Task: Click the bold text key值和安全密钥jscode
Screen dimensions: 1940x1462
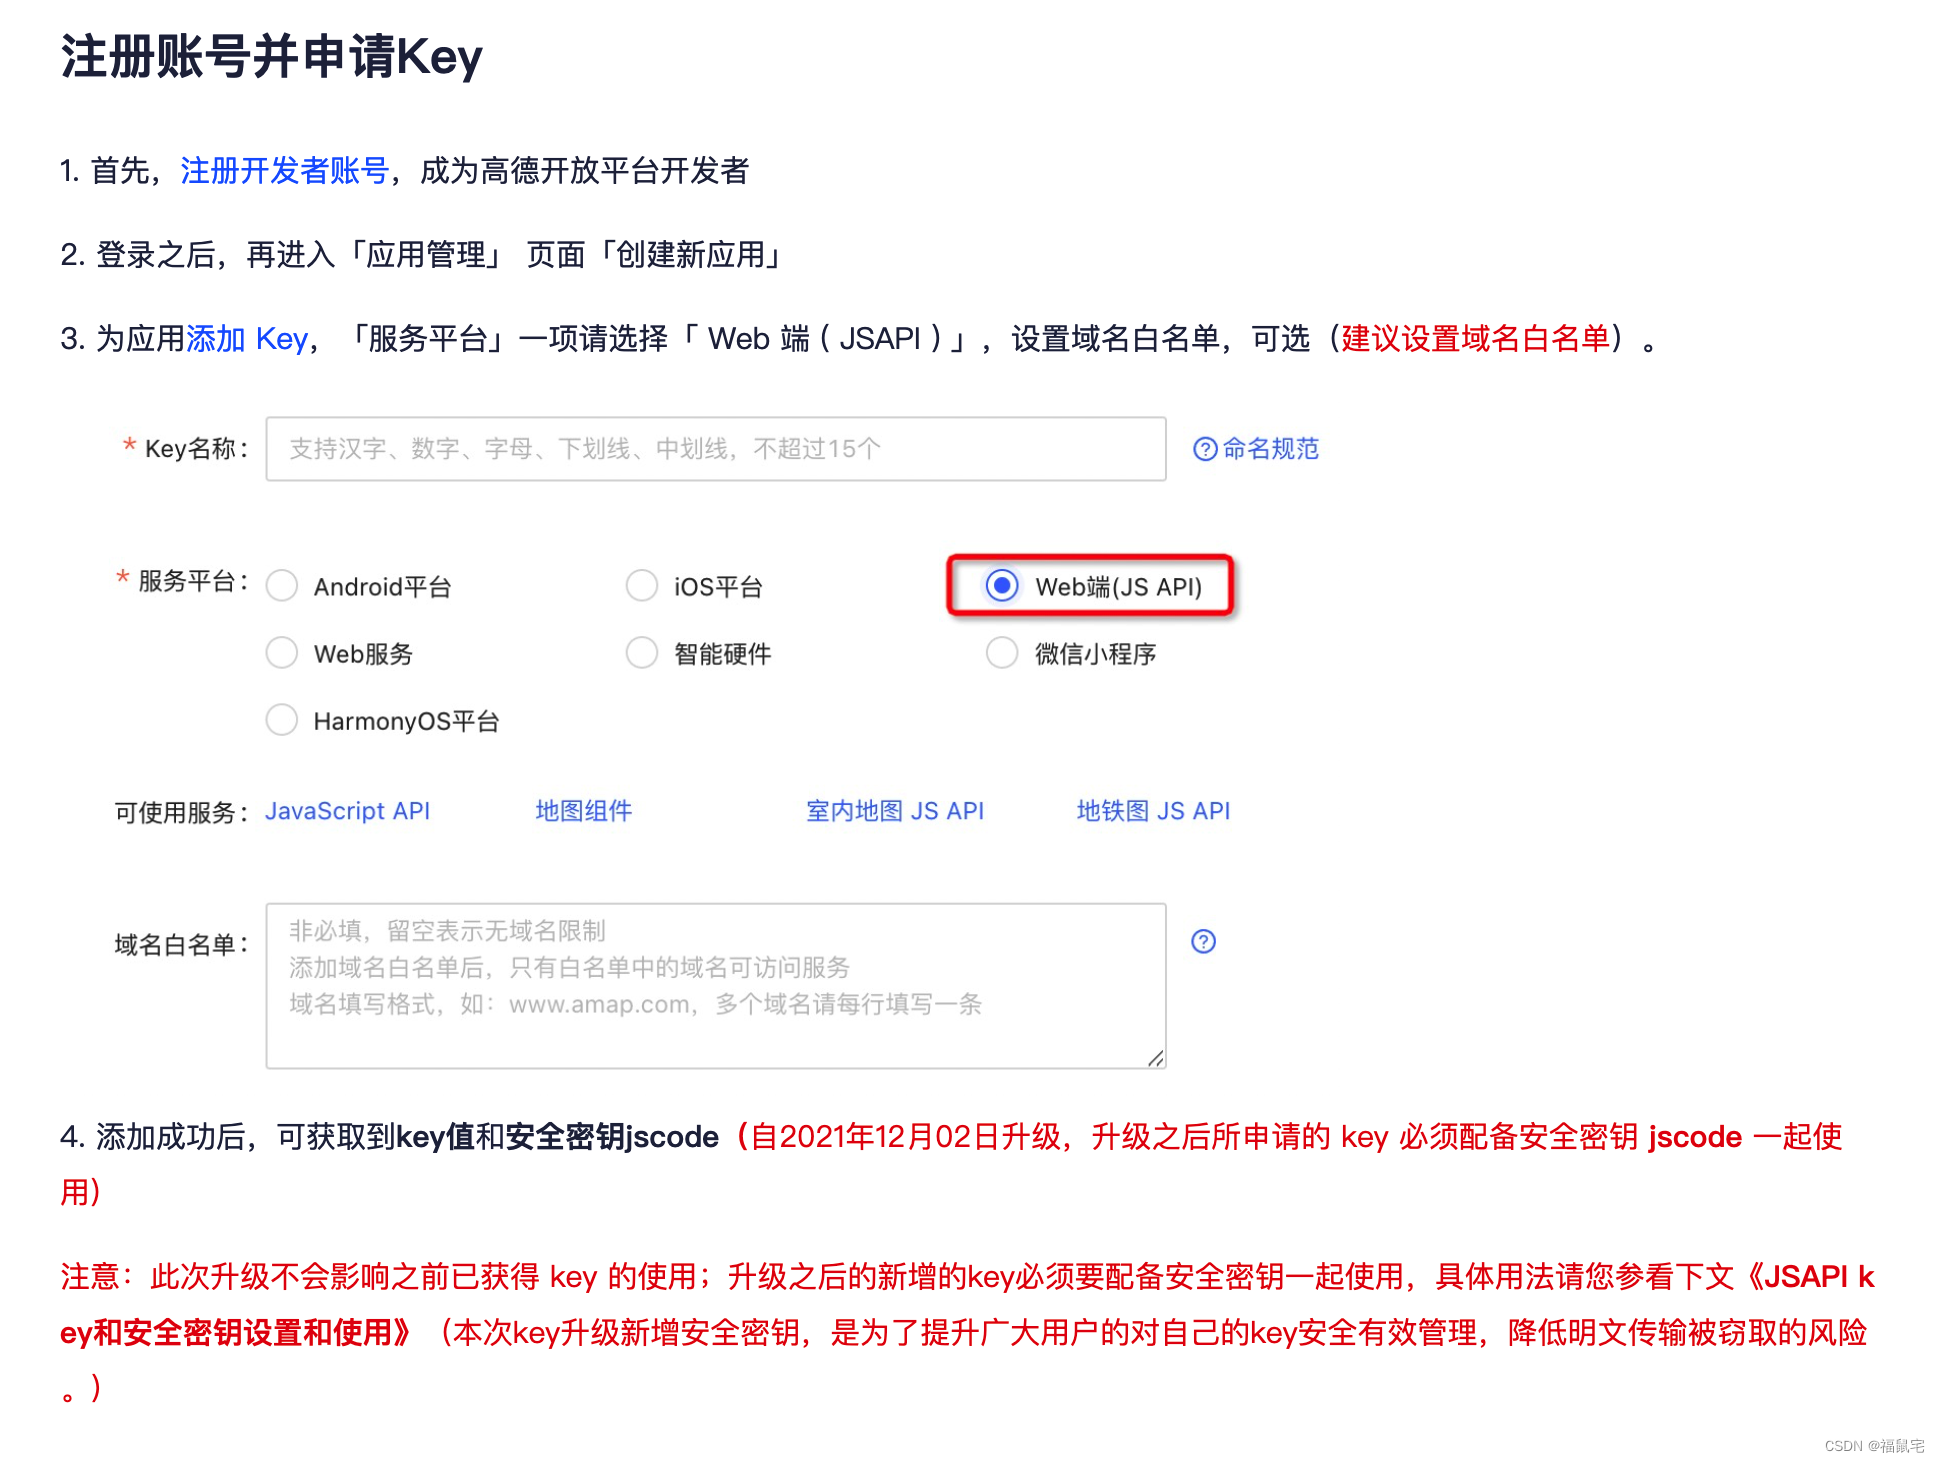Action: click(557, 1137)
